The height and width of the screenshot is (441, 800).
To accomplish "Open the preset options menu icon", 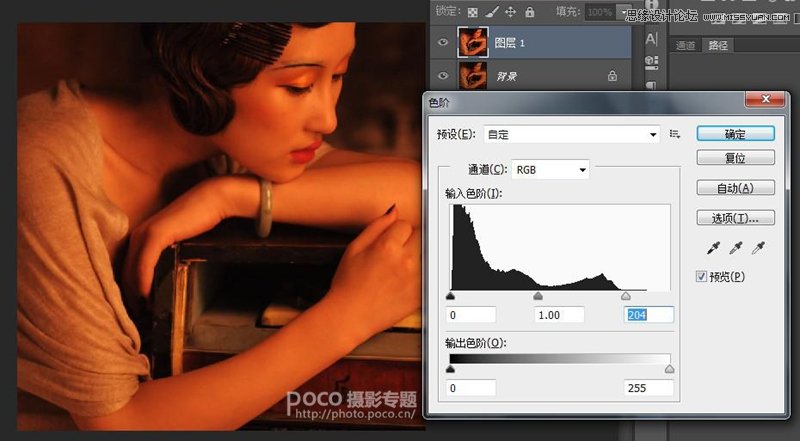I will pos(675,134).
